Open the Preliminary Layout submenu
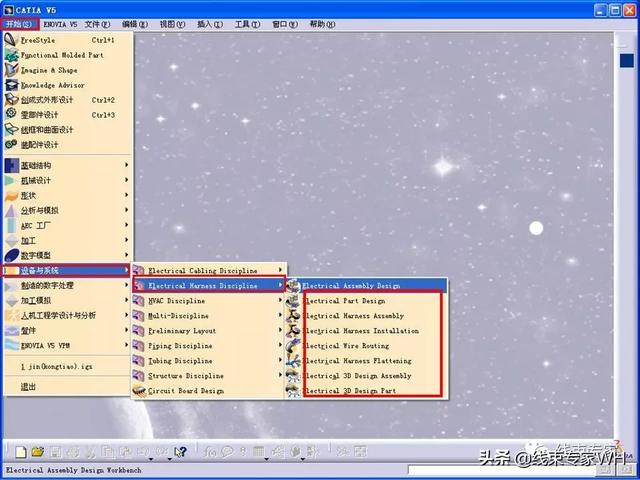640x480 pixels. coord(208,331)
